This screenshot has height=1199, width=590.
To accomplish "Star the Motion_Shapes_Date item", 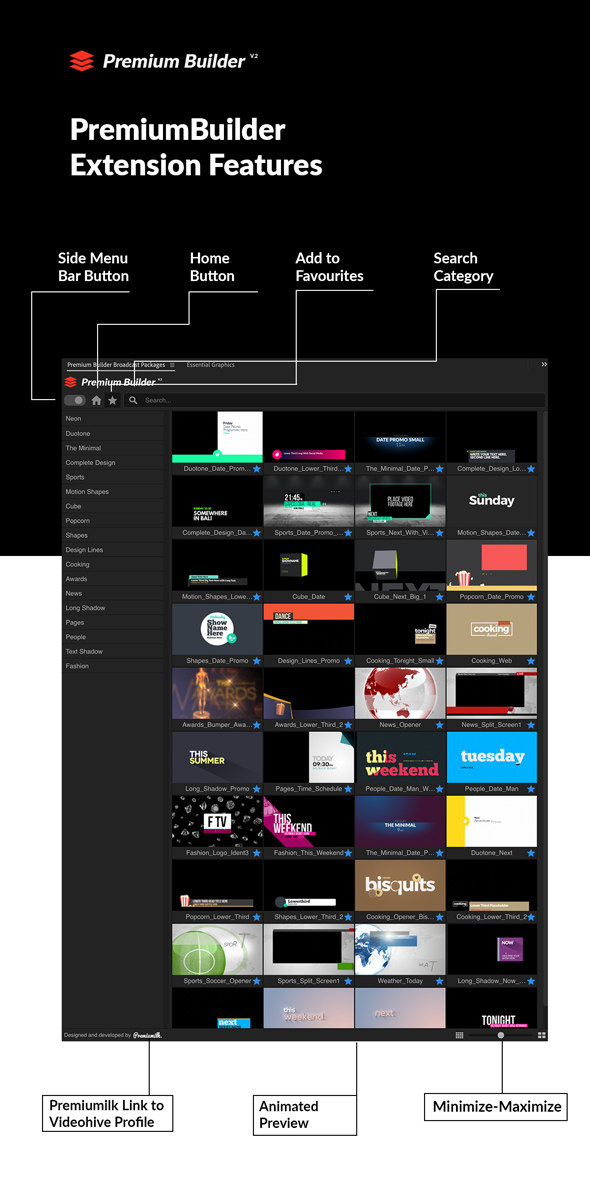I will pos(531,533).
